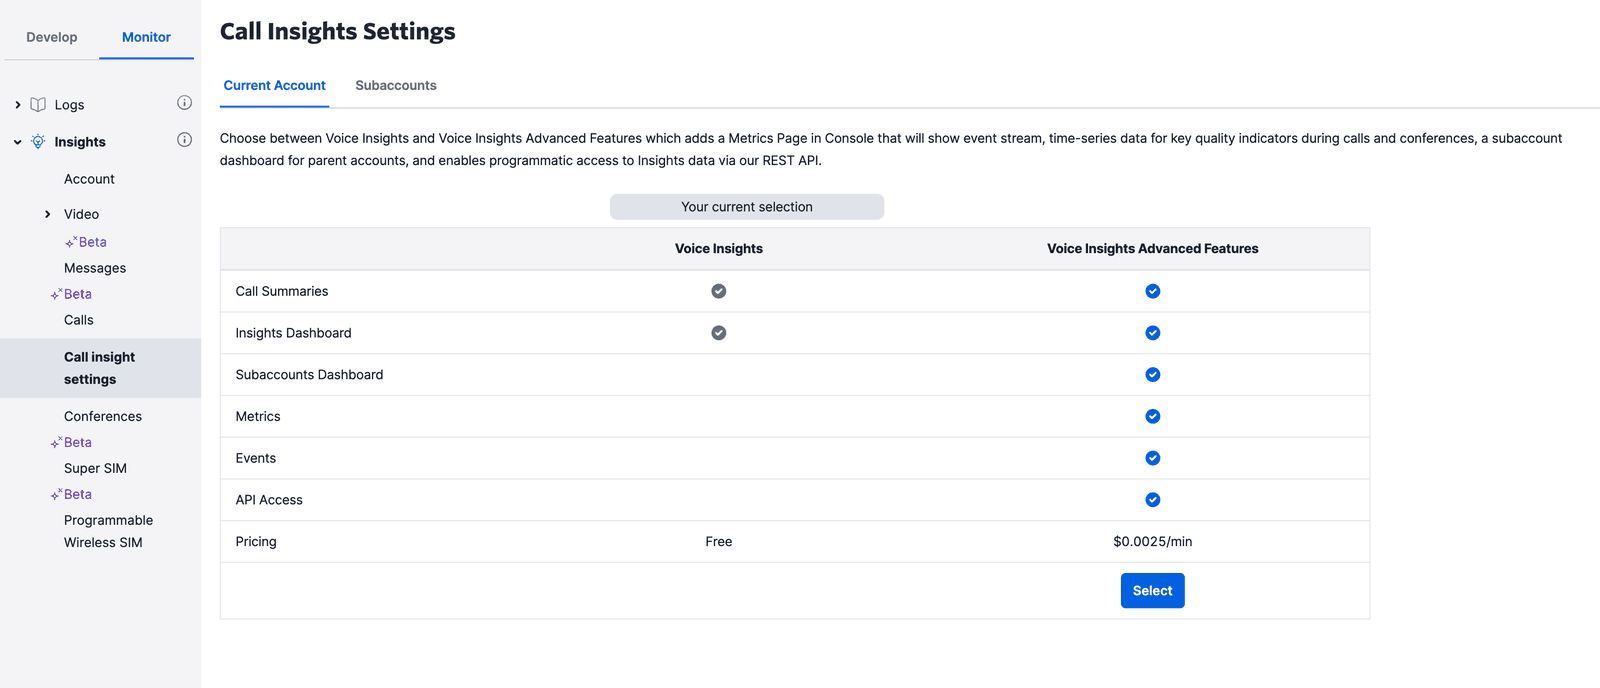Click the Your current selection label
This screenshot has width=1600, height=688.
click(x=746, y=207)
